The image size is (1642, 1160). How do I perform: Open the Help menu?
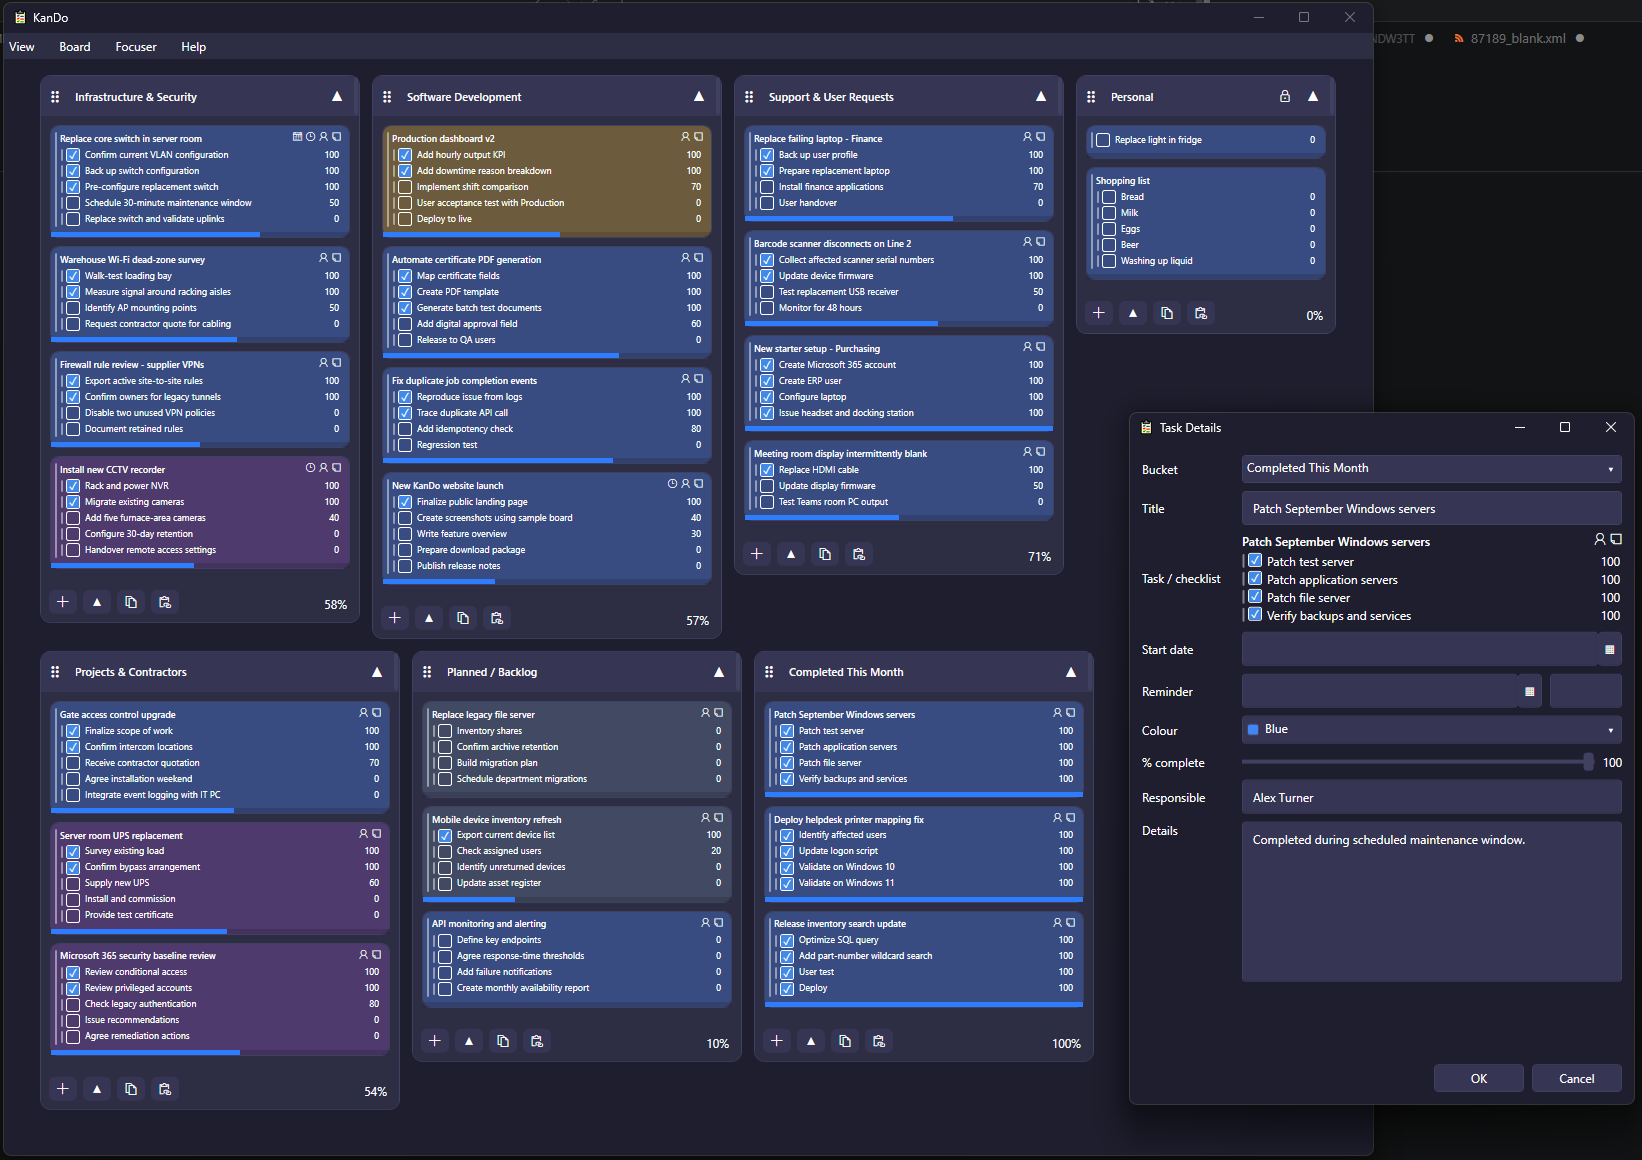pos(194,47)
